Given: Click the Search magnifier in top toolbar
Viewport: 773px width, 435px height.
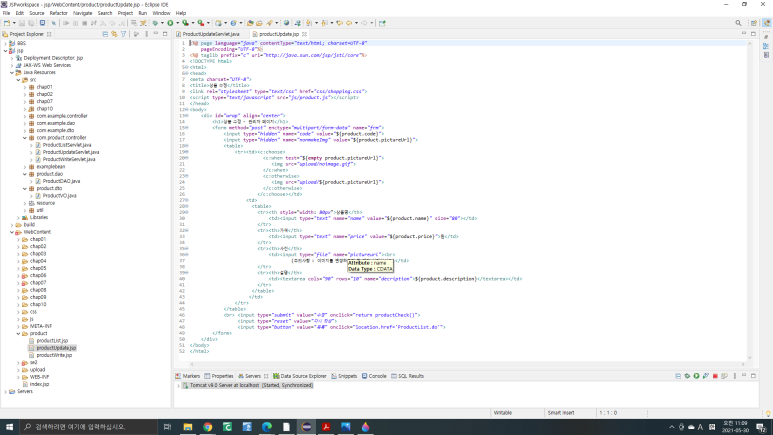Looking at the screenshot, I should (x=738, y=23).
